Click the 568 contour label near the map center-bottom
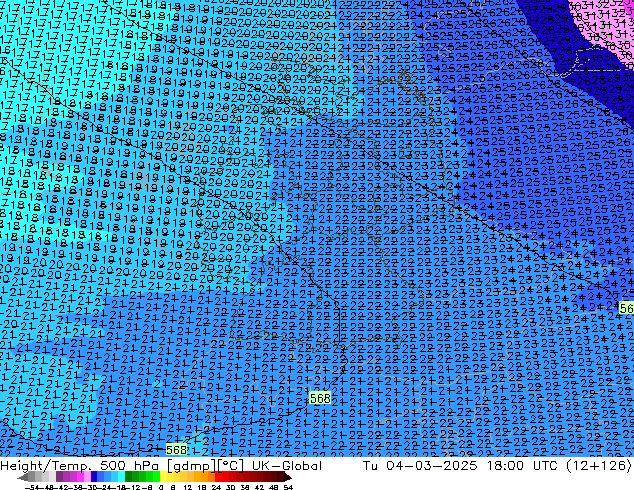The image size is (634, 490). point(320,398)
